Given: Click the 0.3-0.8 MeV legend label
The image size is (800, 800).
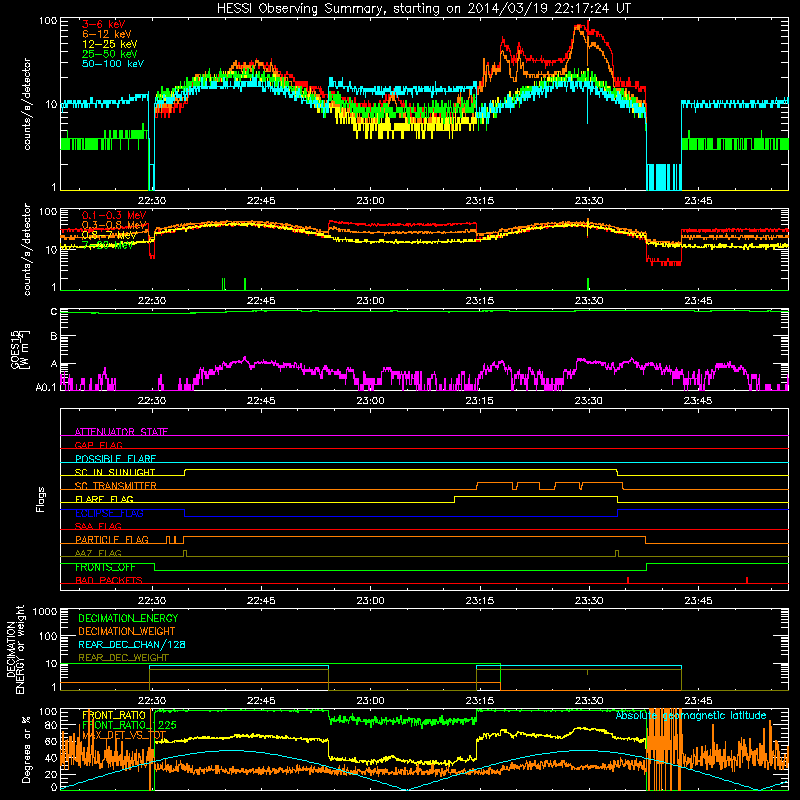Looking at the screenshot, I should 114,225.
